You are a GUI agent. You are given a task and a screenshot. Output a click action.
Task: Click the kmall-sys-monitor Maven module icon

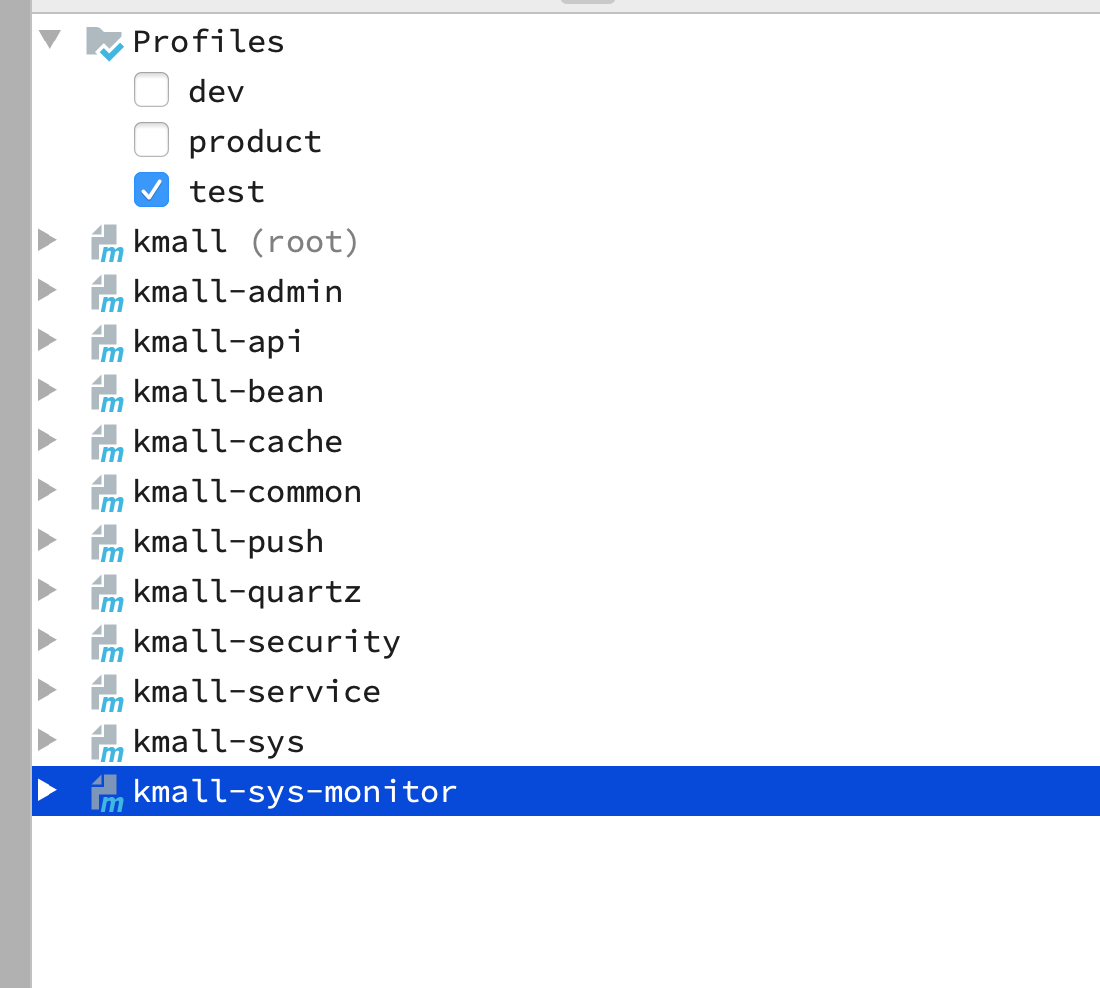click(107, 793)
